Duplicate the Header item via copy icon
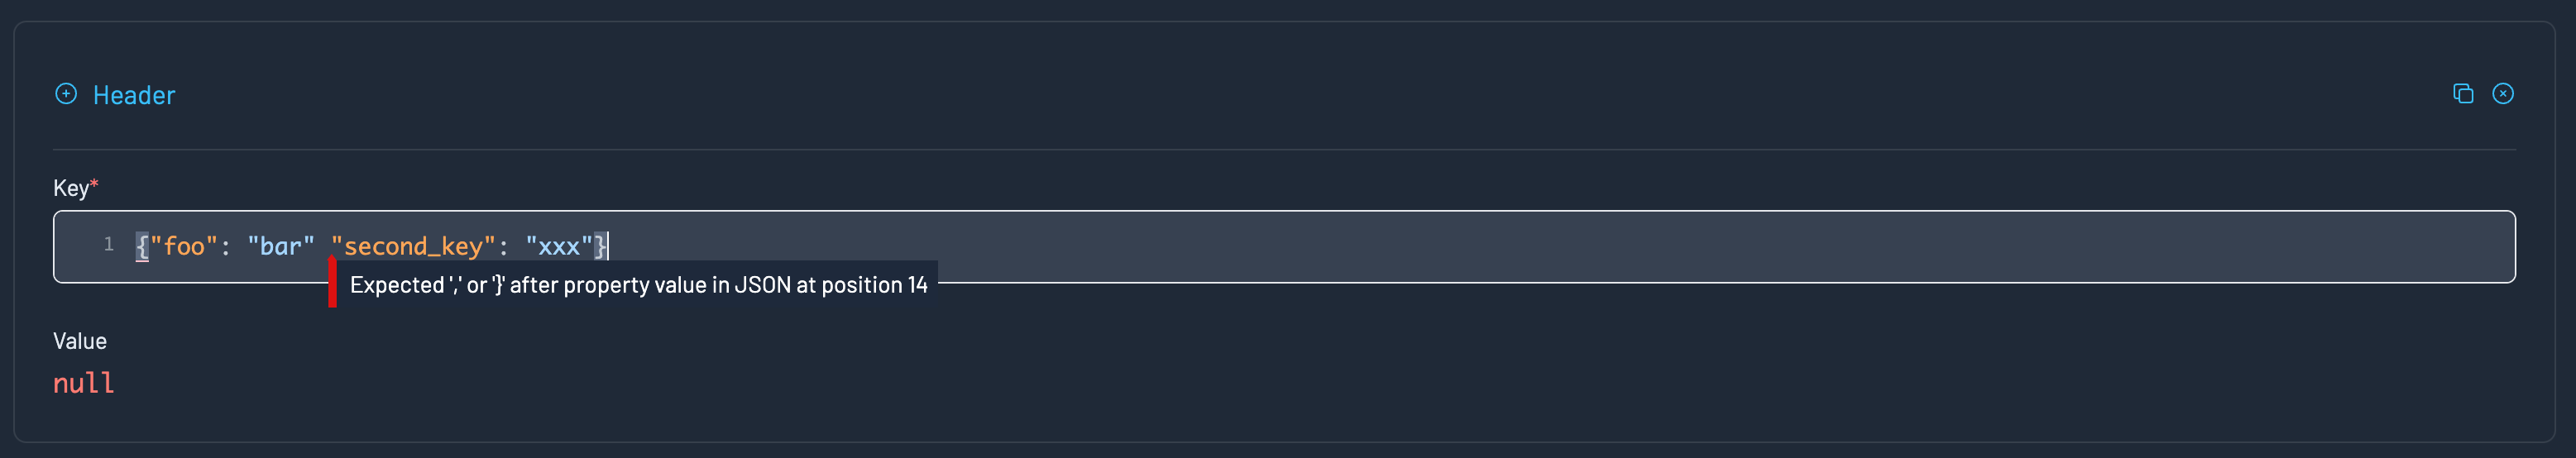Screen dimensions: 2576x458 2463,94
